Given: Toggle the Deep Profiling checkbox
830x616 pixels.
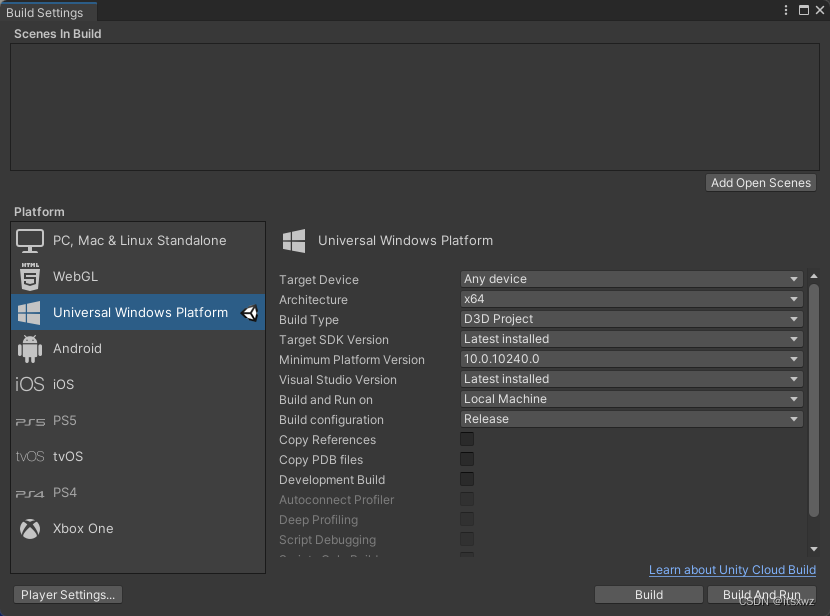Looking at the screenshot, I should pos(467,519).
